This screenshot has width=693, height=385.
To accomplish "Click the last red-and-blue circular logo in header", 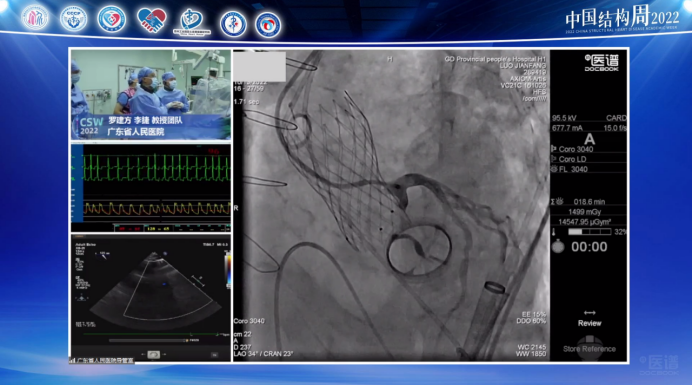I will pos(268,25).
